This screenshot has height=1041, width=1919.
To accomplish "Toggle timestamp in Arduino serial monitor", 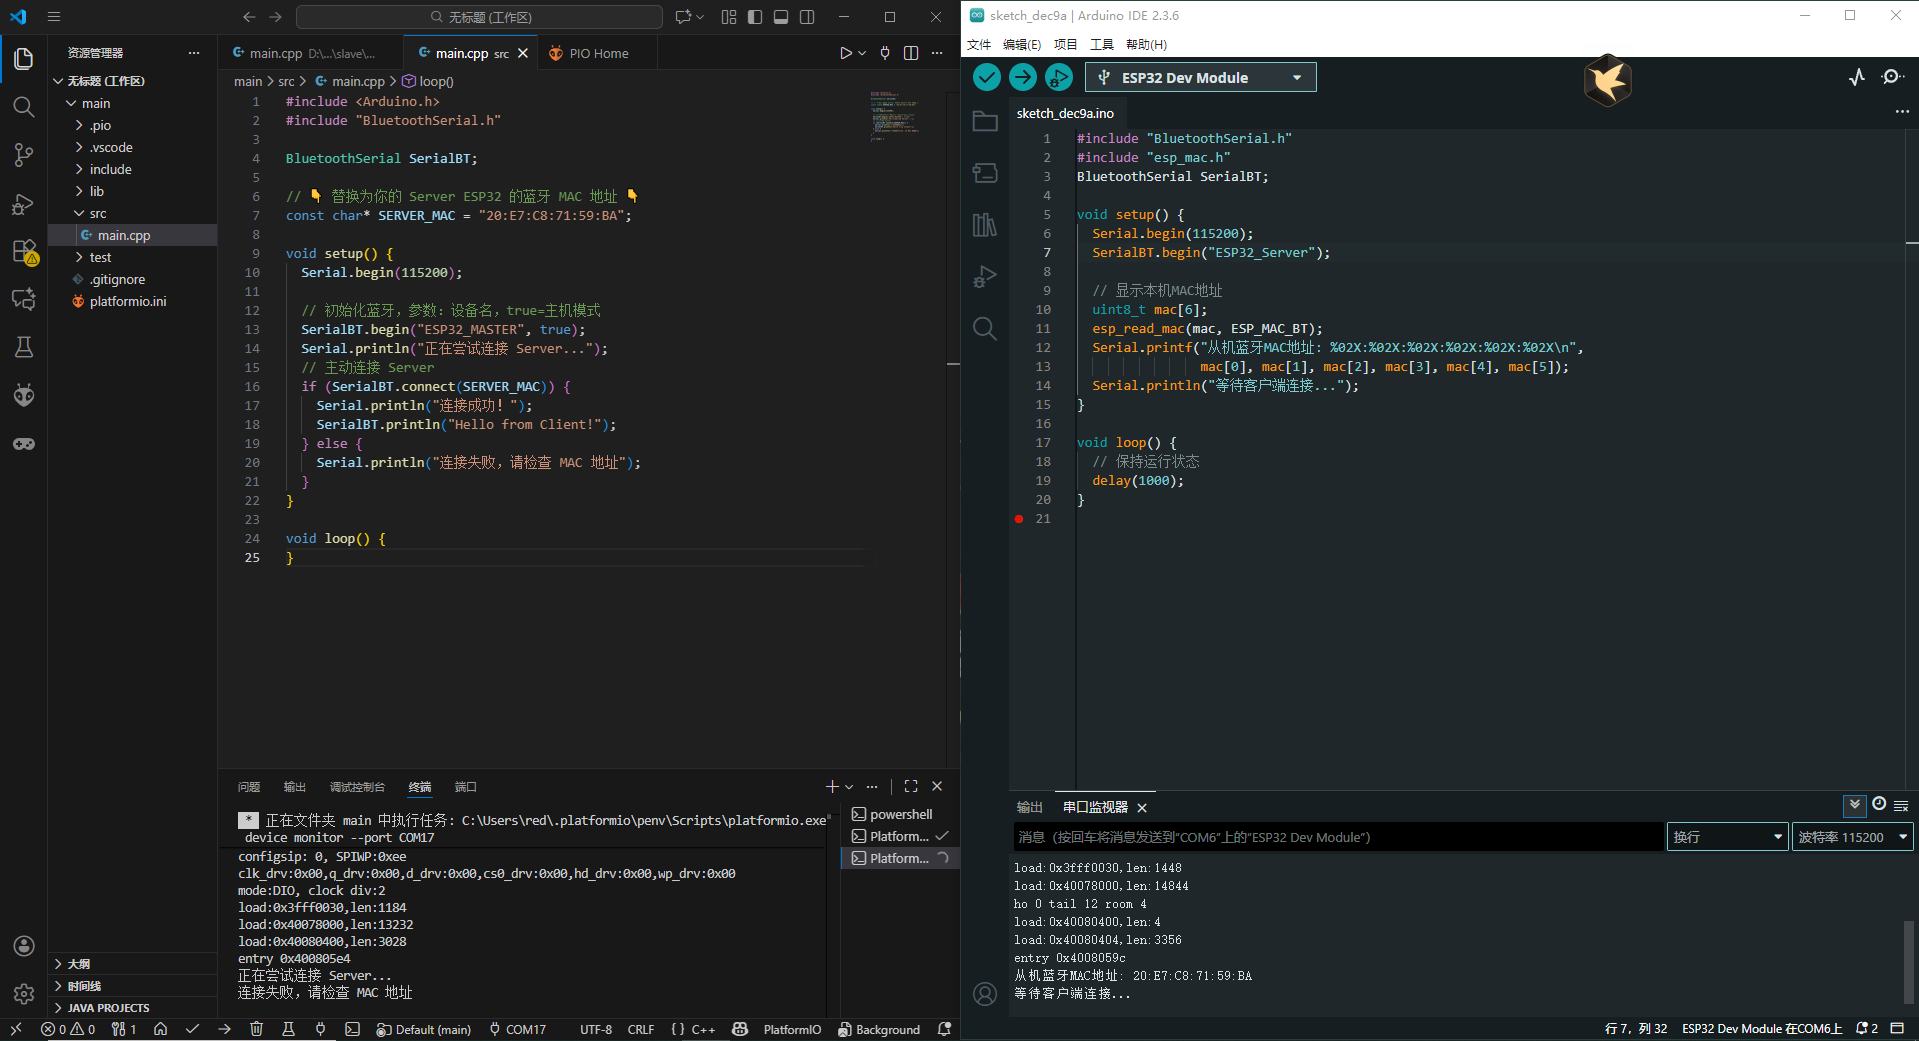I will 1879,804.
